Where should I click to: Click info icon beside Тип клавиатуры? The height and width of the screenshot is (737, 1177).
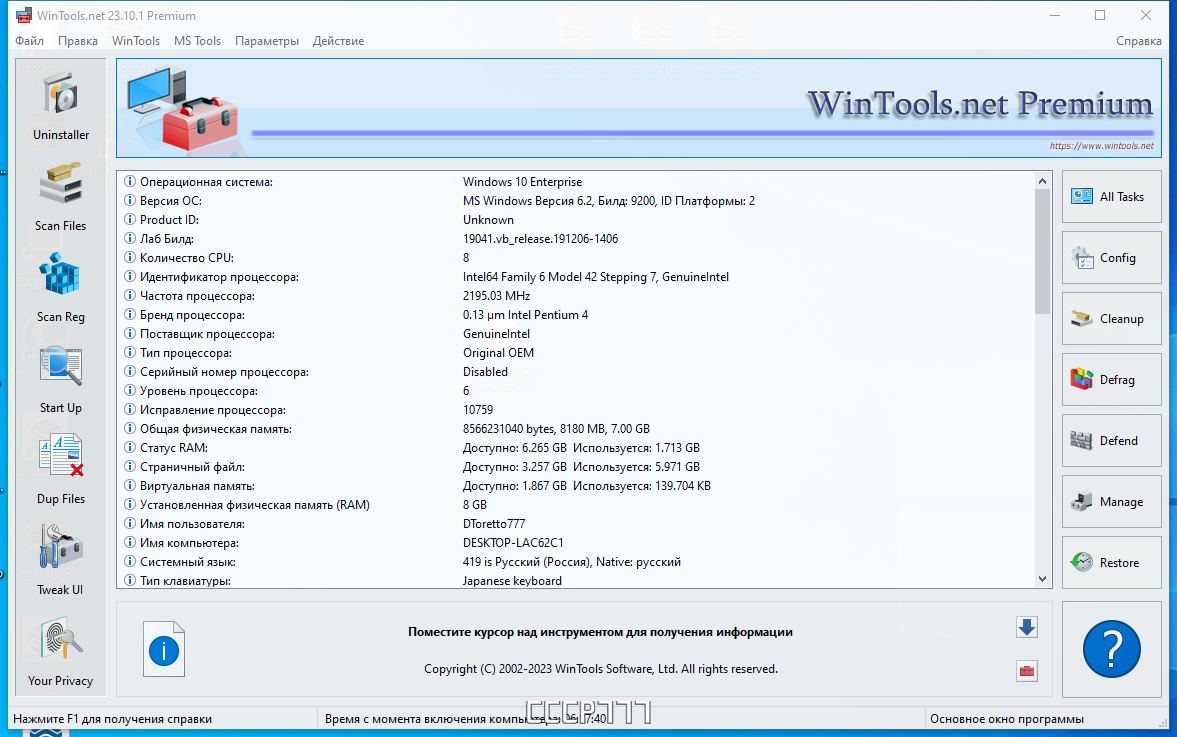130,580
